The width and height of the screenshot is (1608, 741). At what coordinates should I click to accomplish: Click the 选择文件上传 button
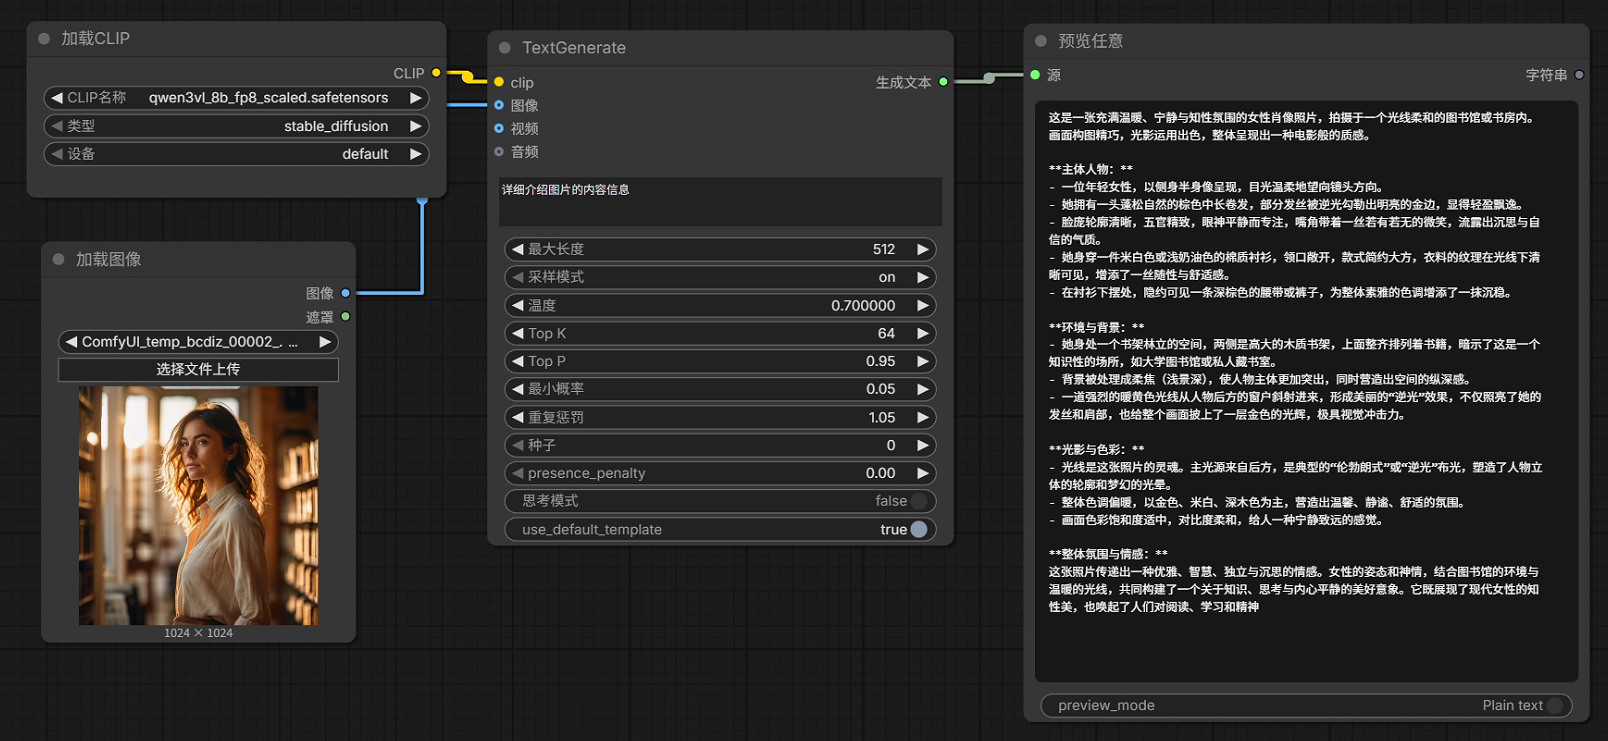[198, 370]
